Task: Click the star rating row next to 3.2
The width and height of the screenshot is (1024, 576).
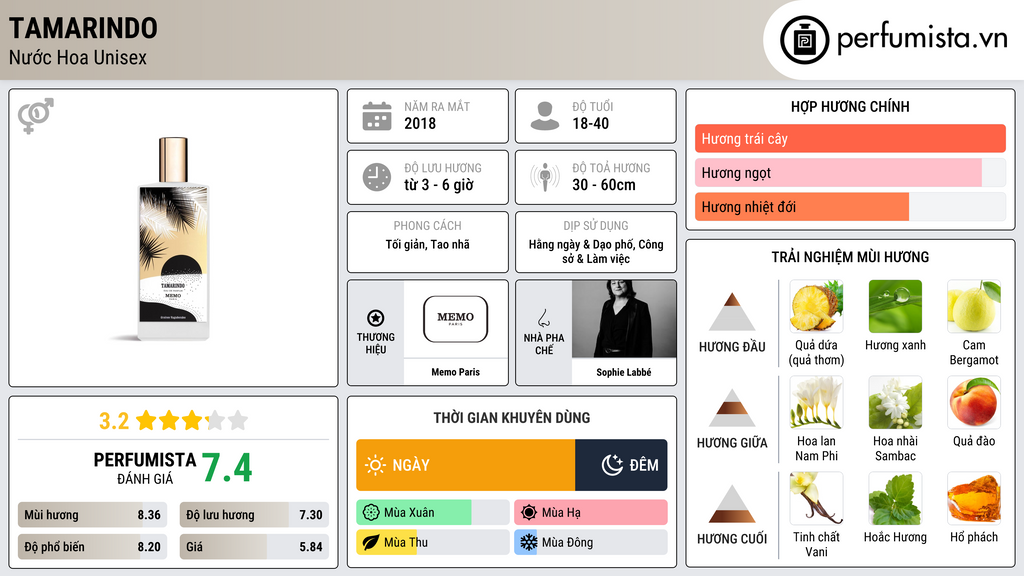Action: (192, 421)
